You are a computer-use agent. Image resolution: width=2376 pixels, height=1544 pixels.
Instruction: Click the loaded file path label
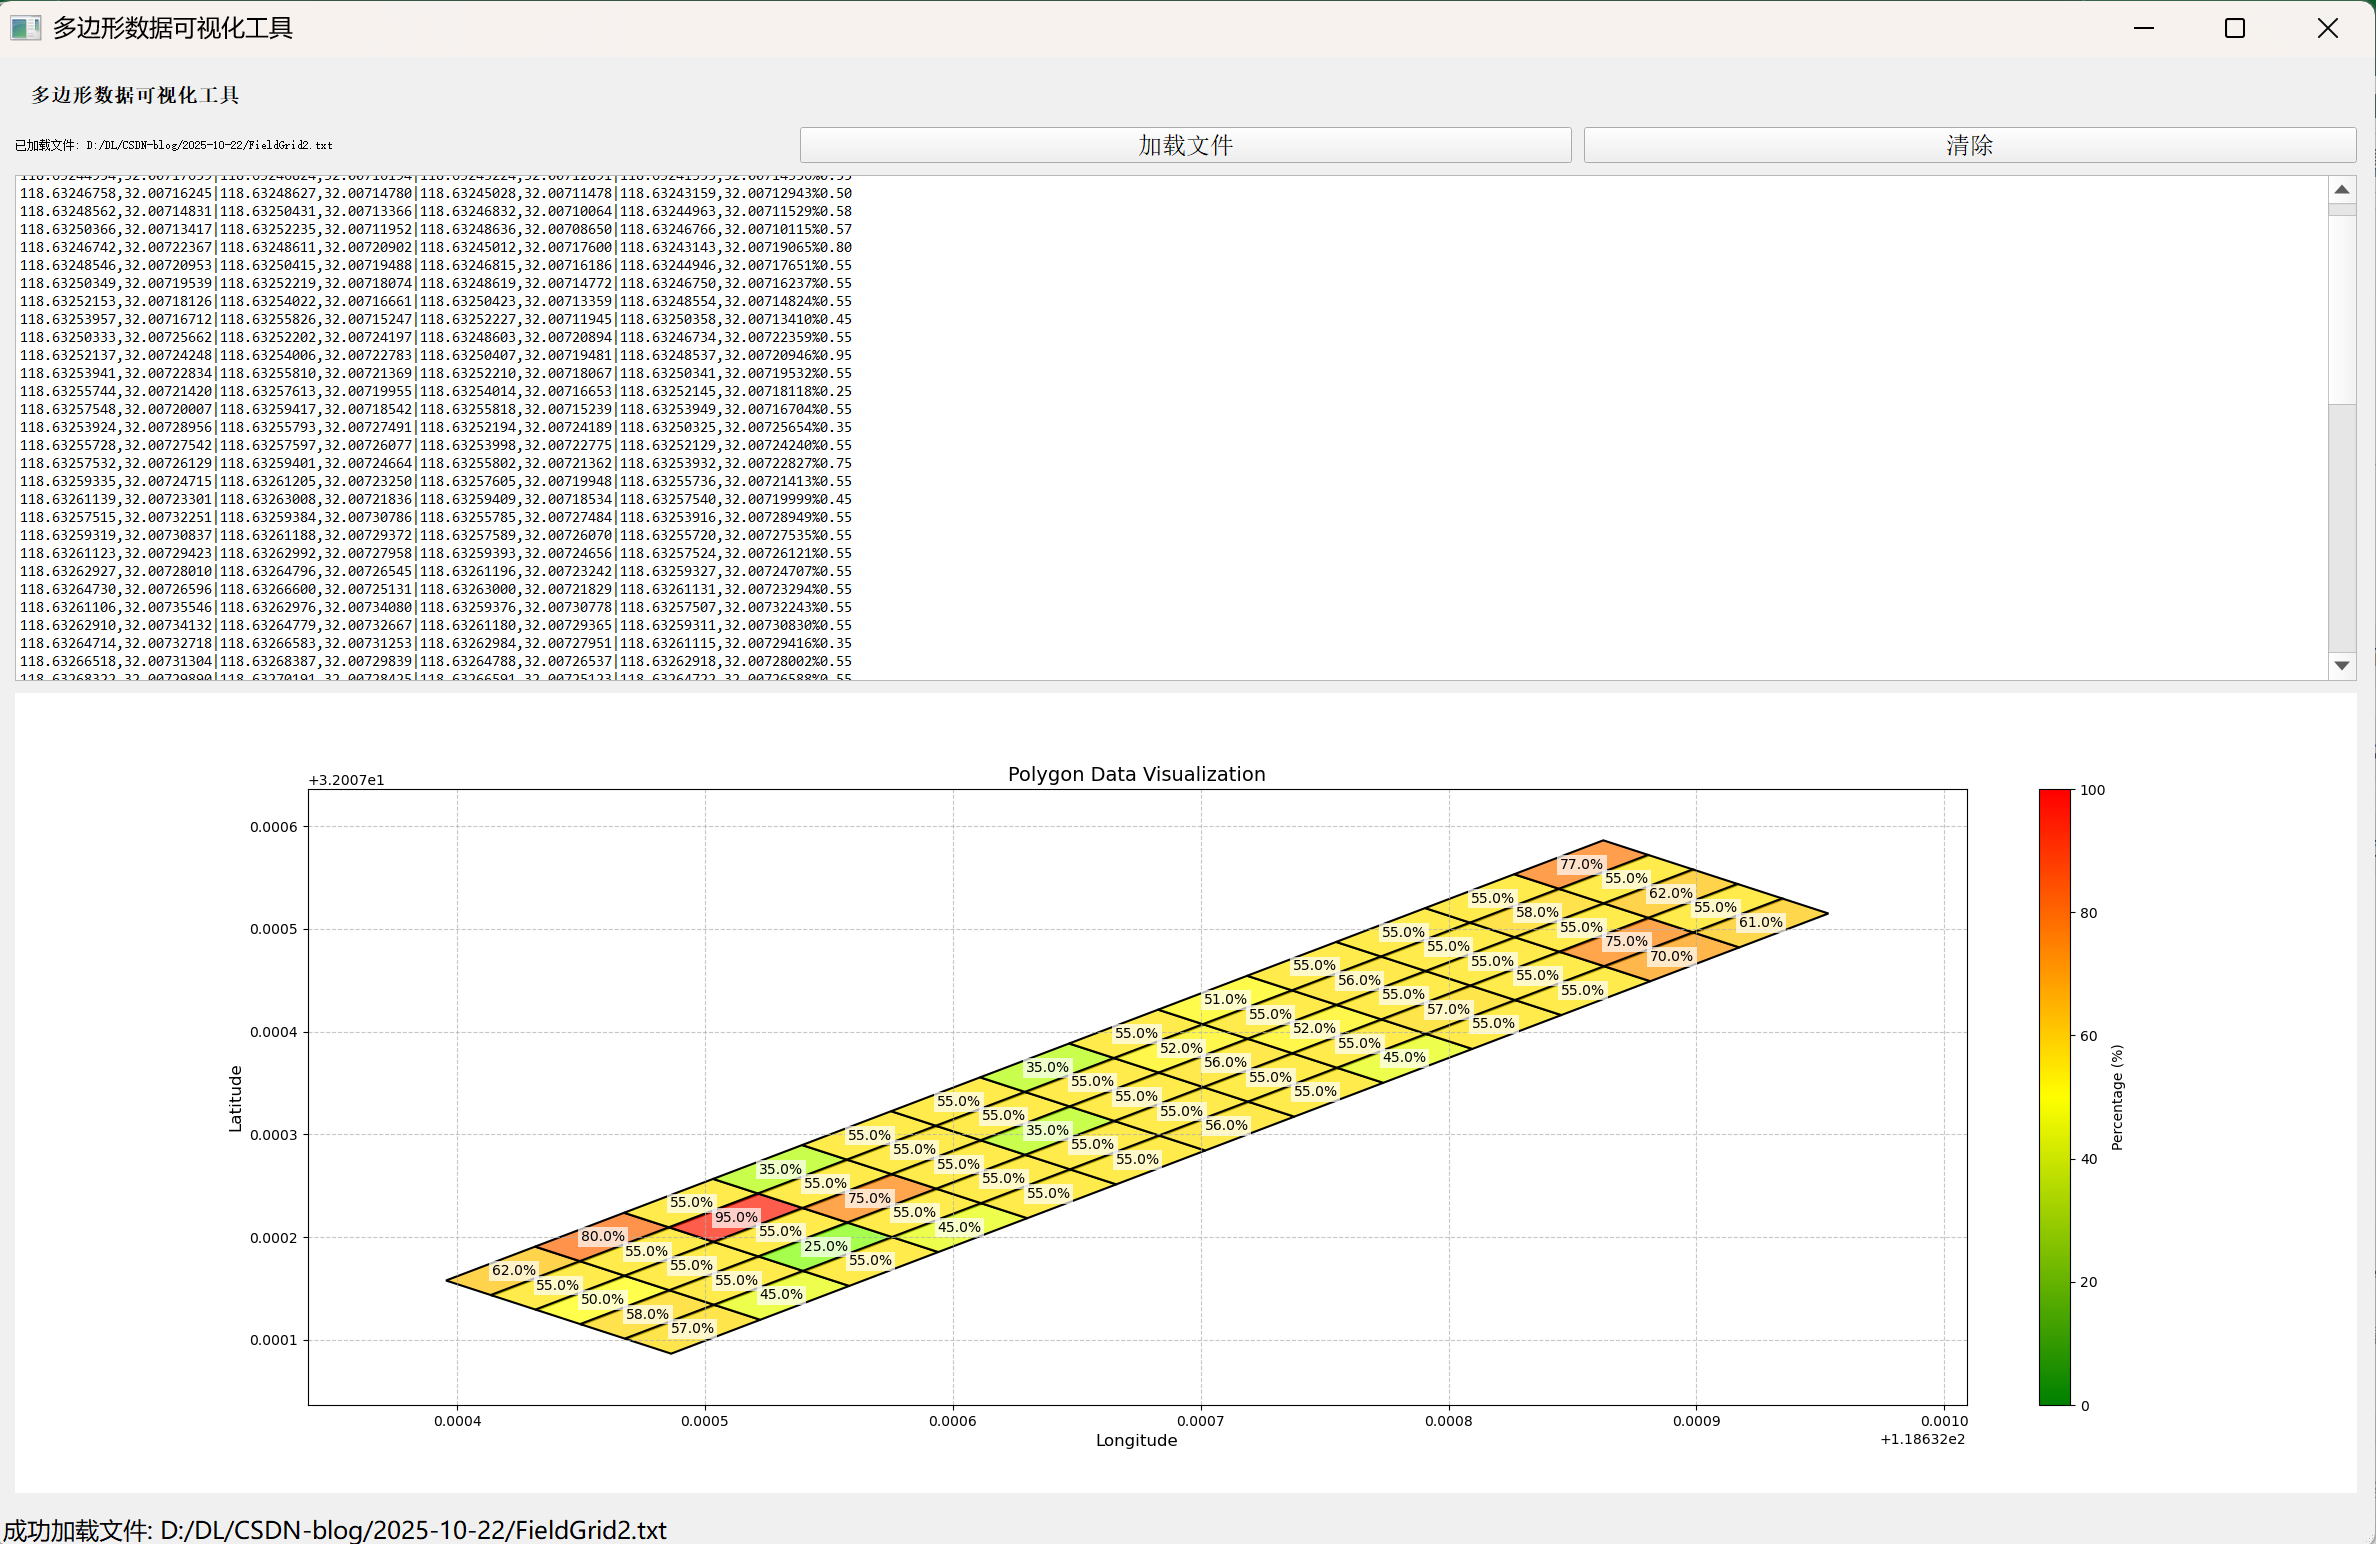pyautogui.click(x=173, y=145)
